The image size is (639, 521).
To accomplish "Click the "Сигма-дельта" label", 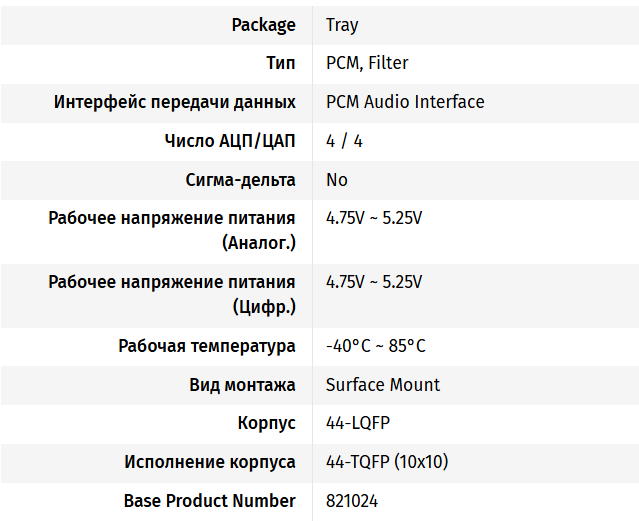I will (240, 180).
